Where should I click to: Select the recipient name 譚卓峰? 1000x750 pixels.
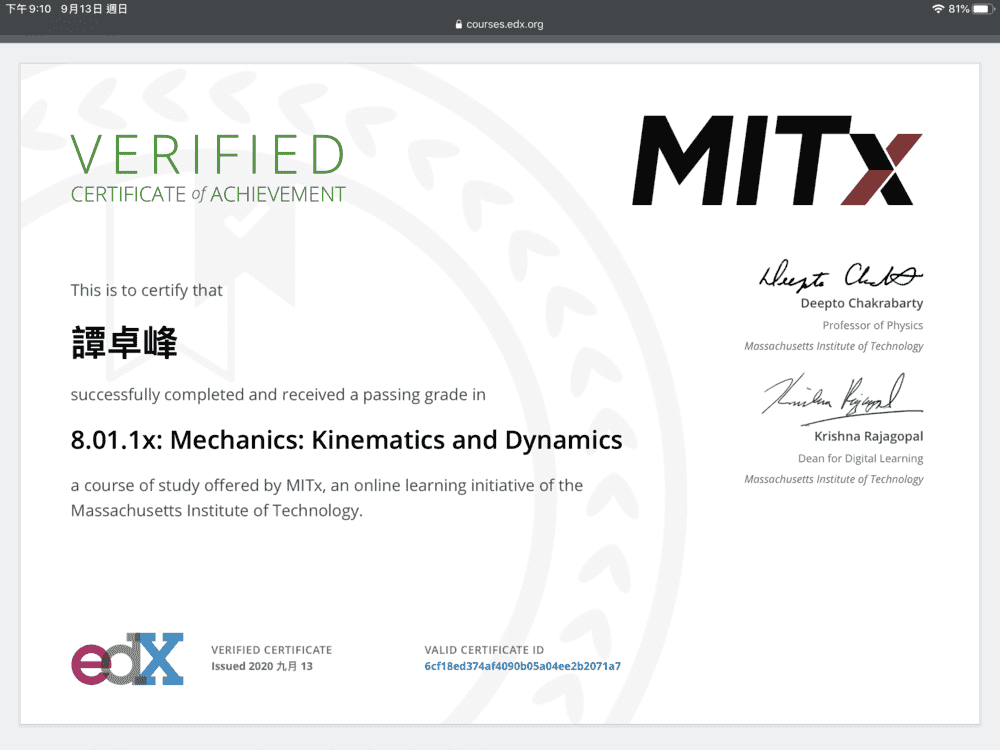(124, 343)
